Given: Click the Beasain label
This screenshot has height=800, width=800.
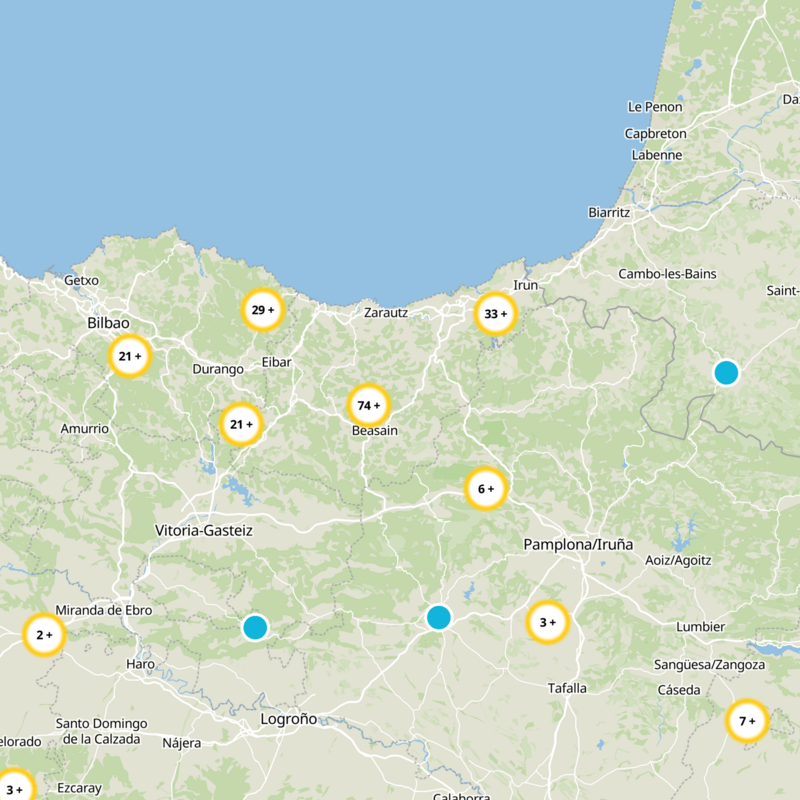Looking at the screenshot, I should coord(374,431).
